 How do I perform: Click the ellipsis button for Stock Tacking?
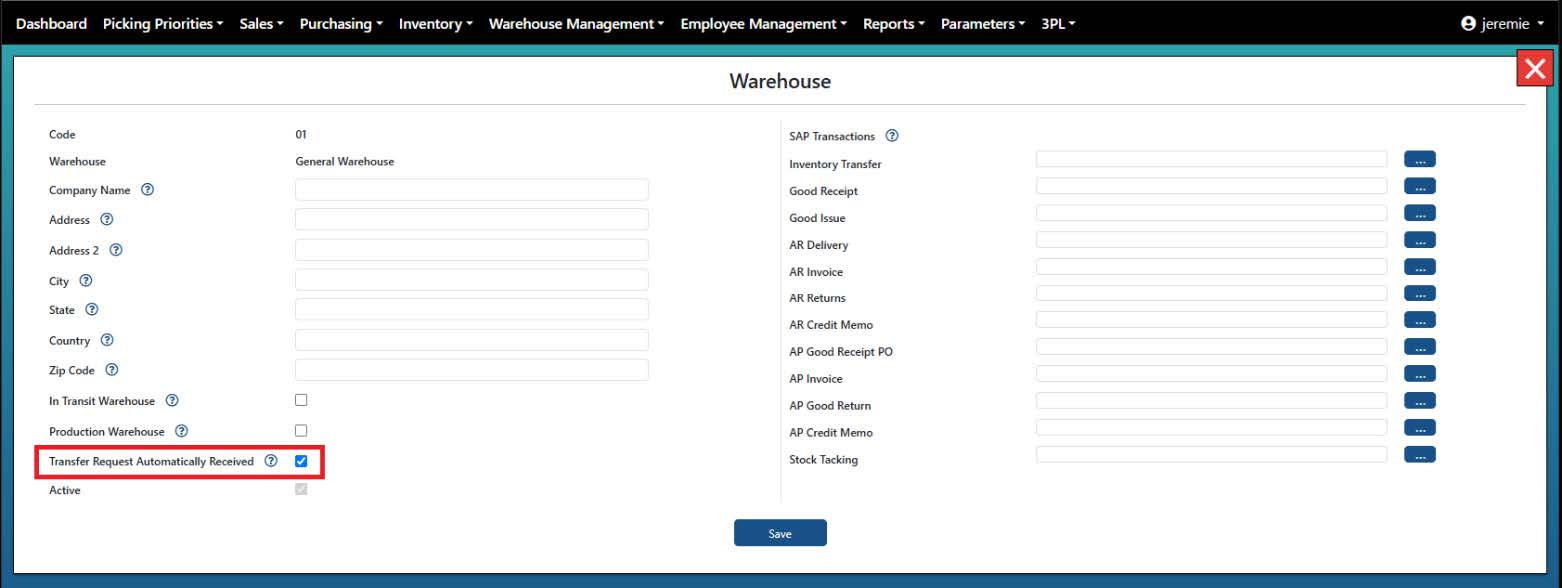coord(1420,454)
